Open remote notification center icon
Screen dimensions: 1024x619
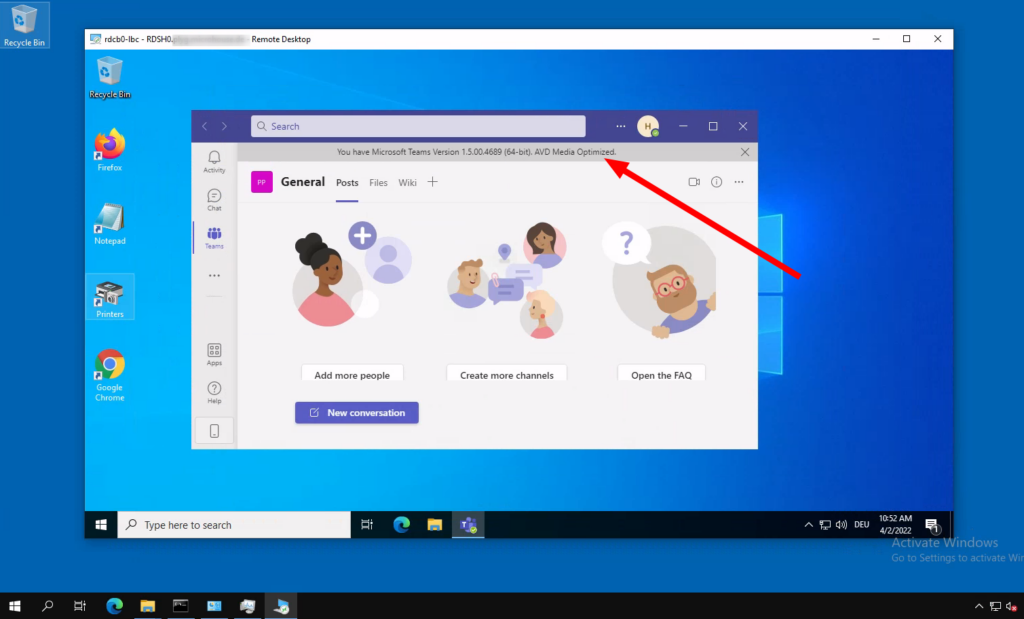(x=932, y=525)
